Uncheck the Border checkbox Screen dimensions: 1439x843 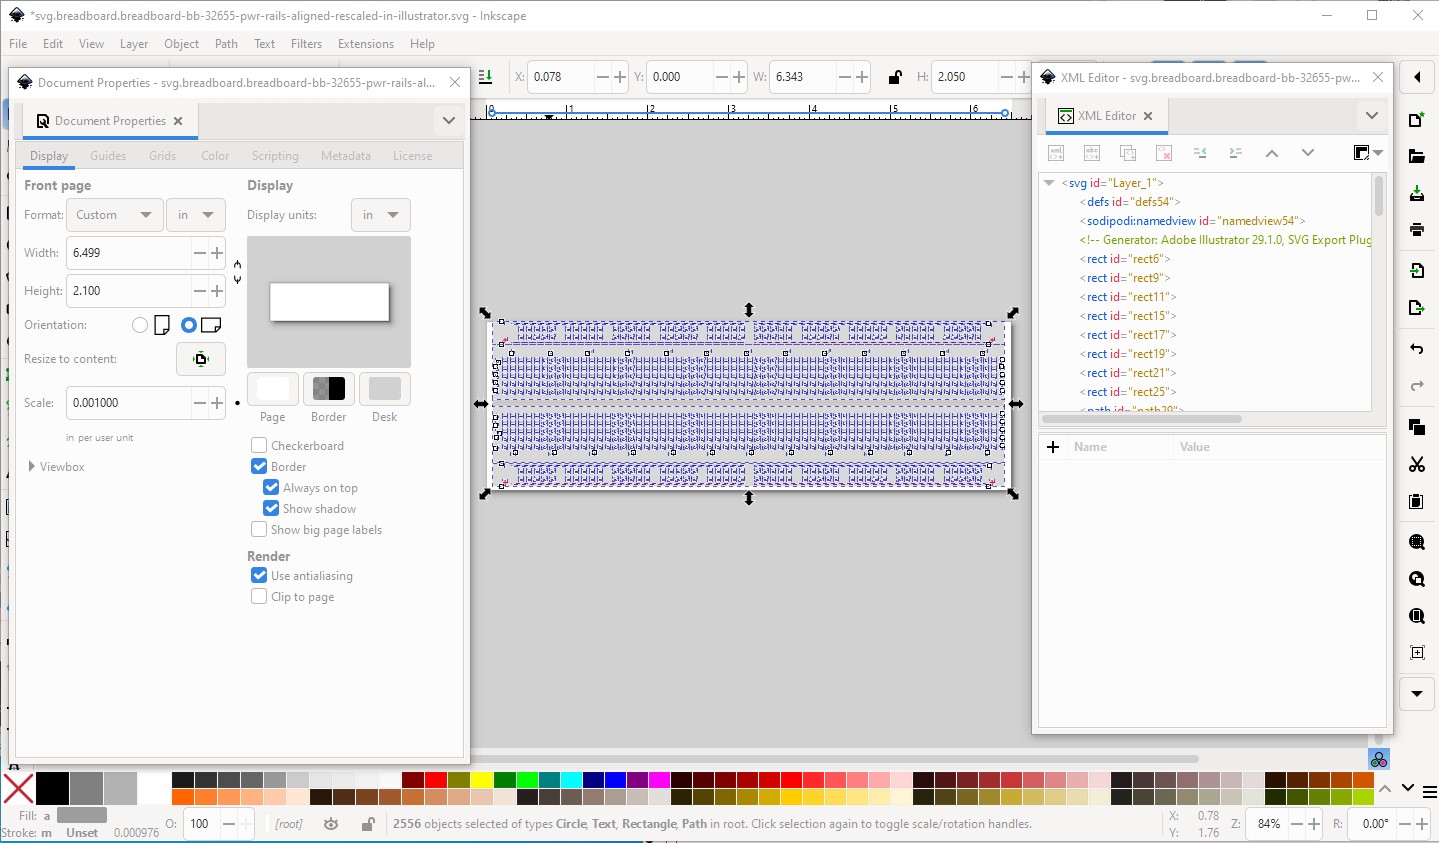pos(259,466)
